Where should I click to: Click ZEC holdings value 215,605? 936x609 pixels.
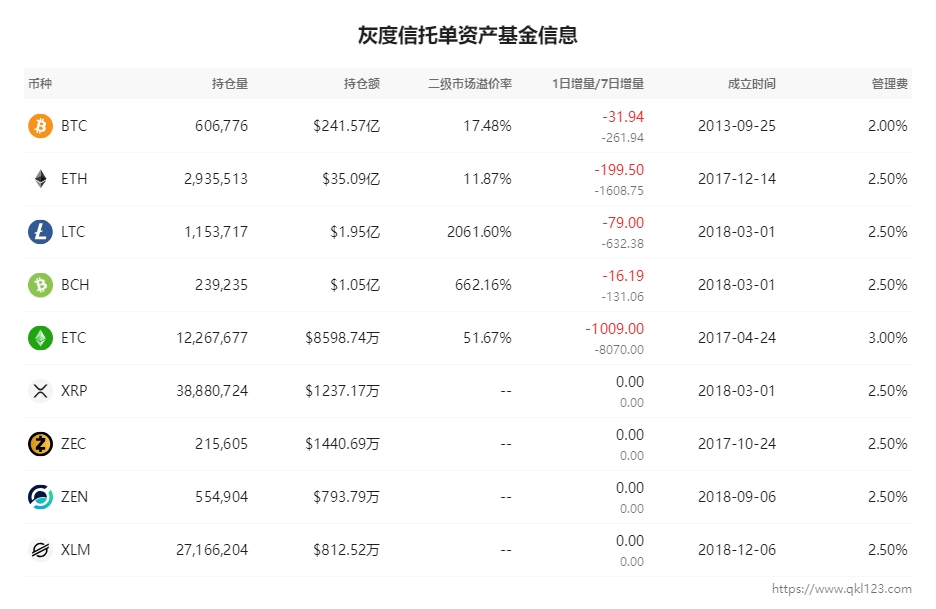coord(221,444)
